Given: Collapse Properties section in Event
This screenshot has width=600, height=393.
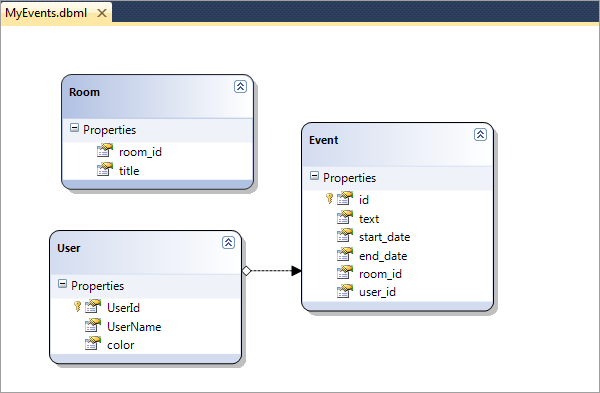Looking at the screenshot, I should (x=314, y=176).
